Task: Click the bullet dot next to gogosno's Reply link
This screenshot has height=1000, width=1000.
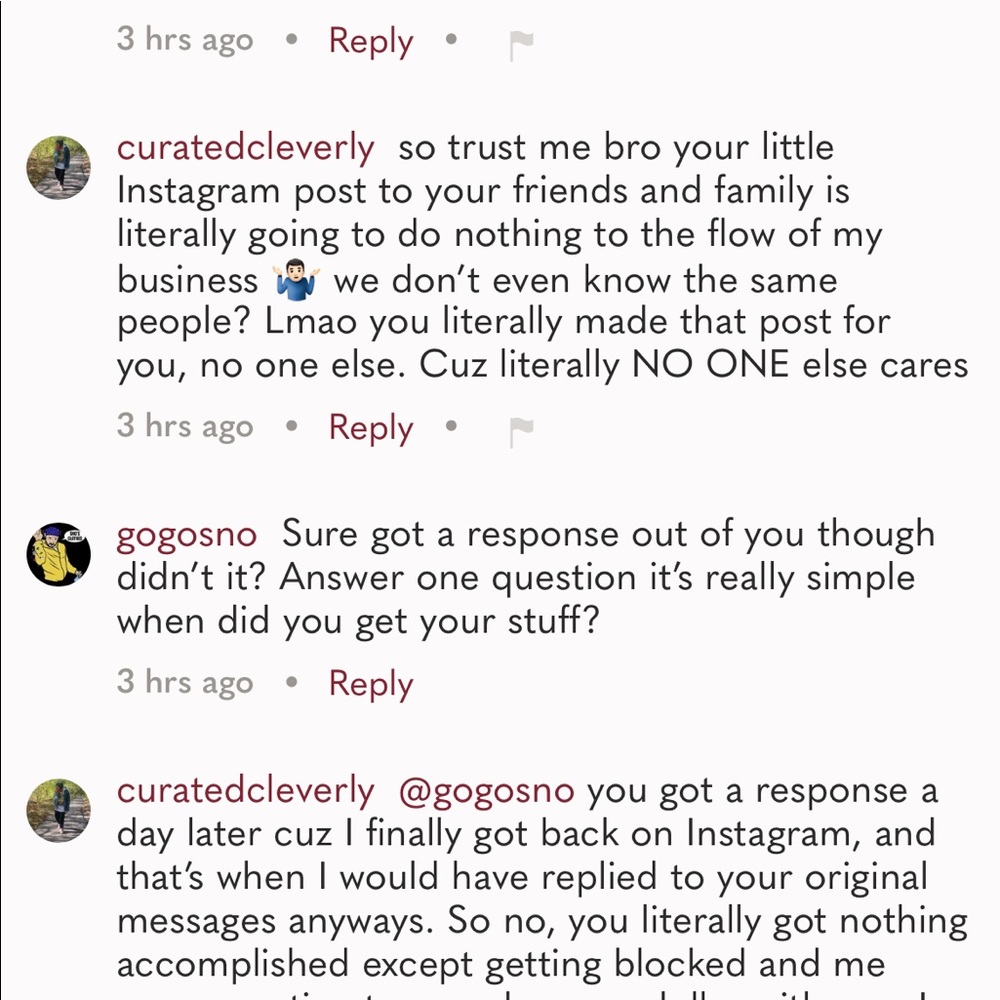Action: click(x=291, y=682)
